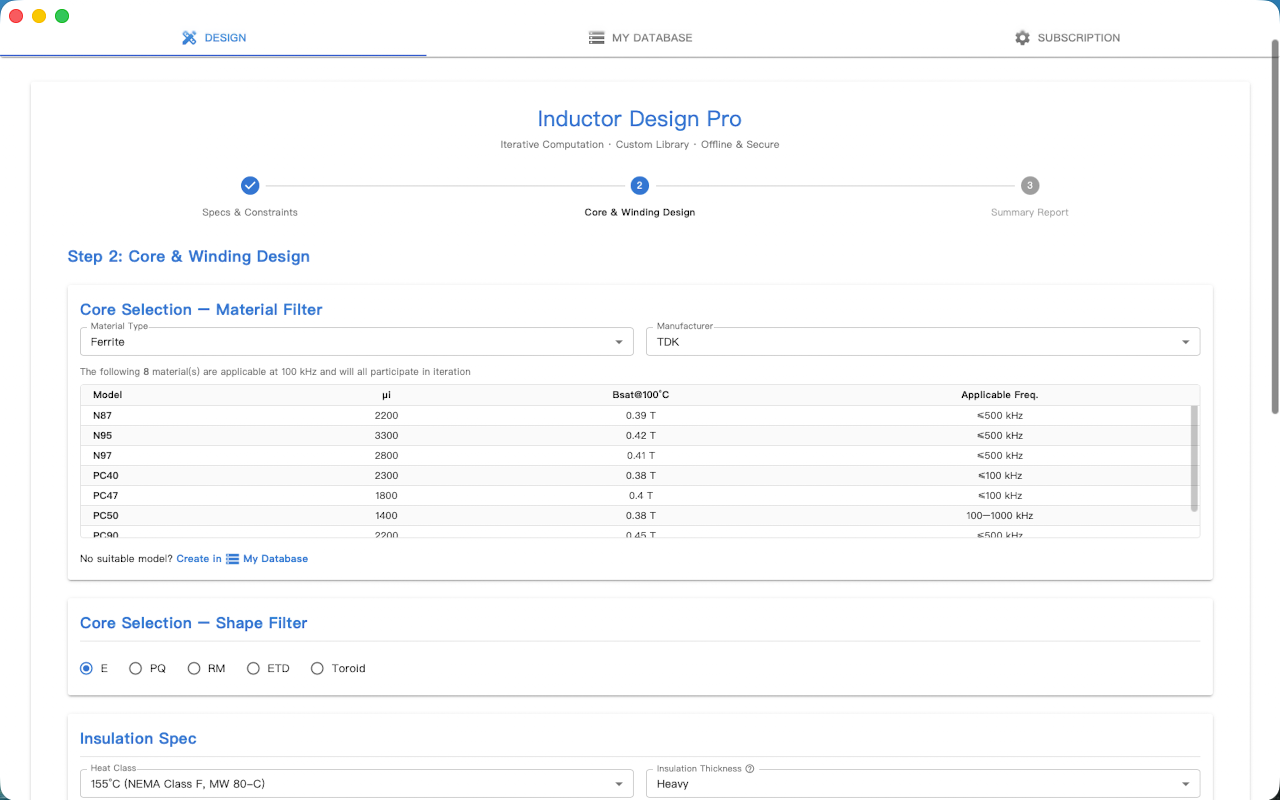Click the My Database tab storage icon
The height and width of the screenshot is (800, 1280).
pyautogui.click(x=596, y=38)
